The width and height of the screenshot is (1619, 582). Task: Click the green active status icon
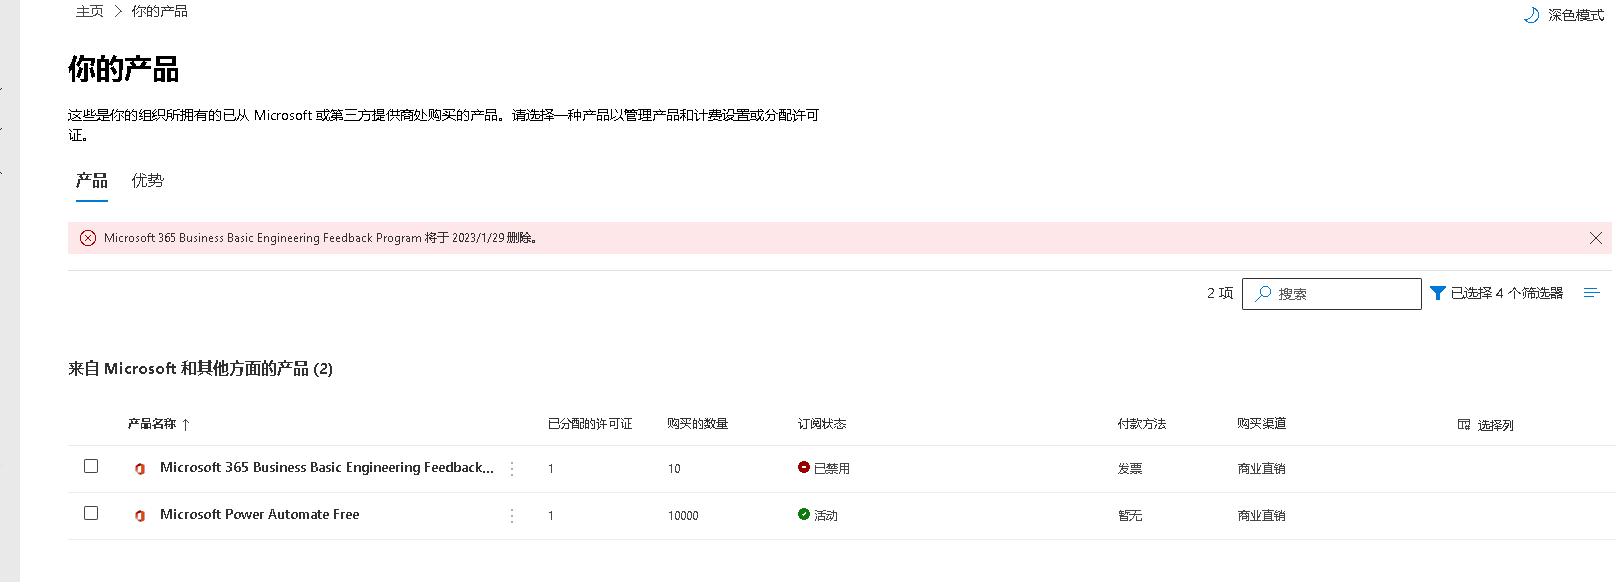coord(804,514)
